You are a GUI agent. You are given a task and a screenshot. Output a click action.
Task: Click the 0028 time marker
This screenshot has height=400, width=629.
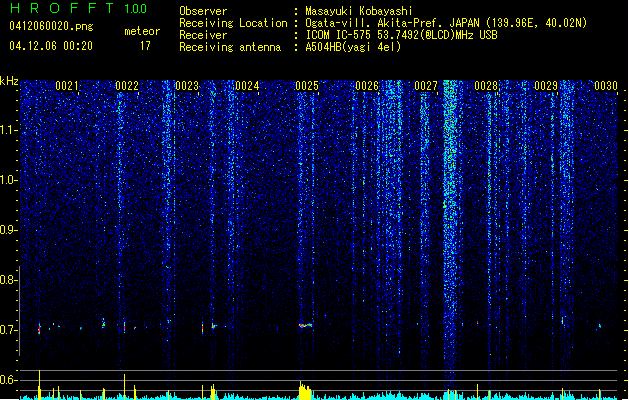point(486,86)
